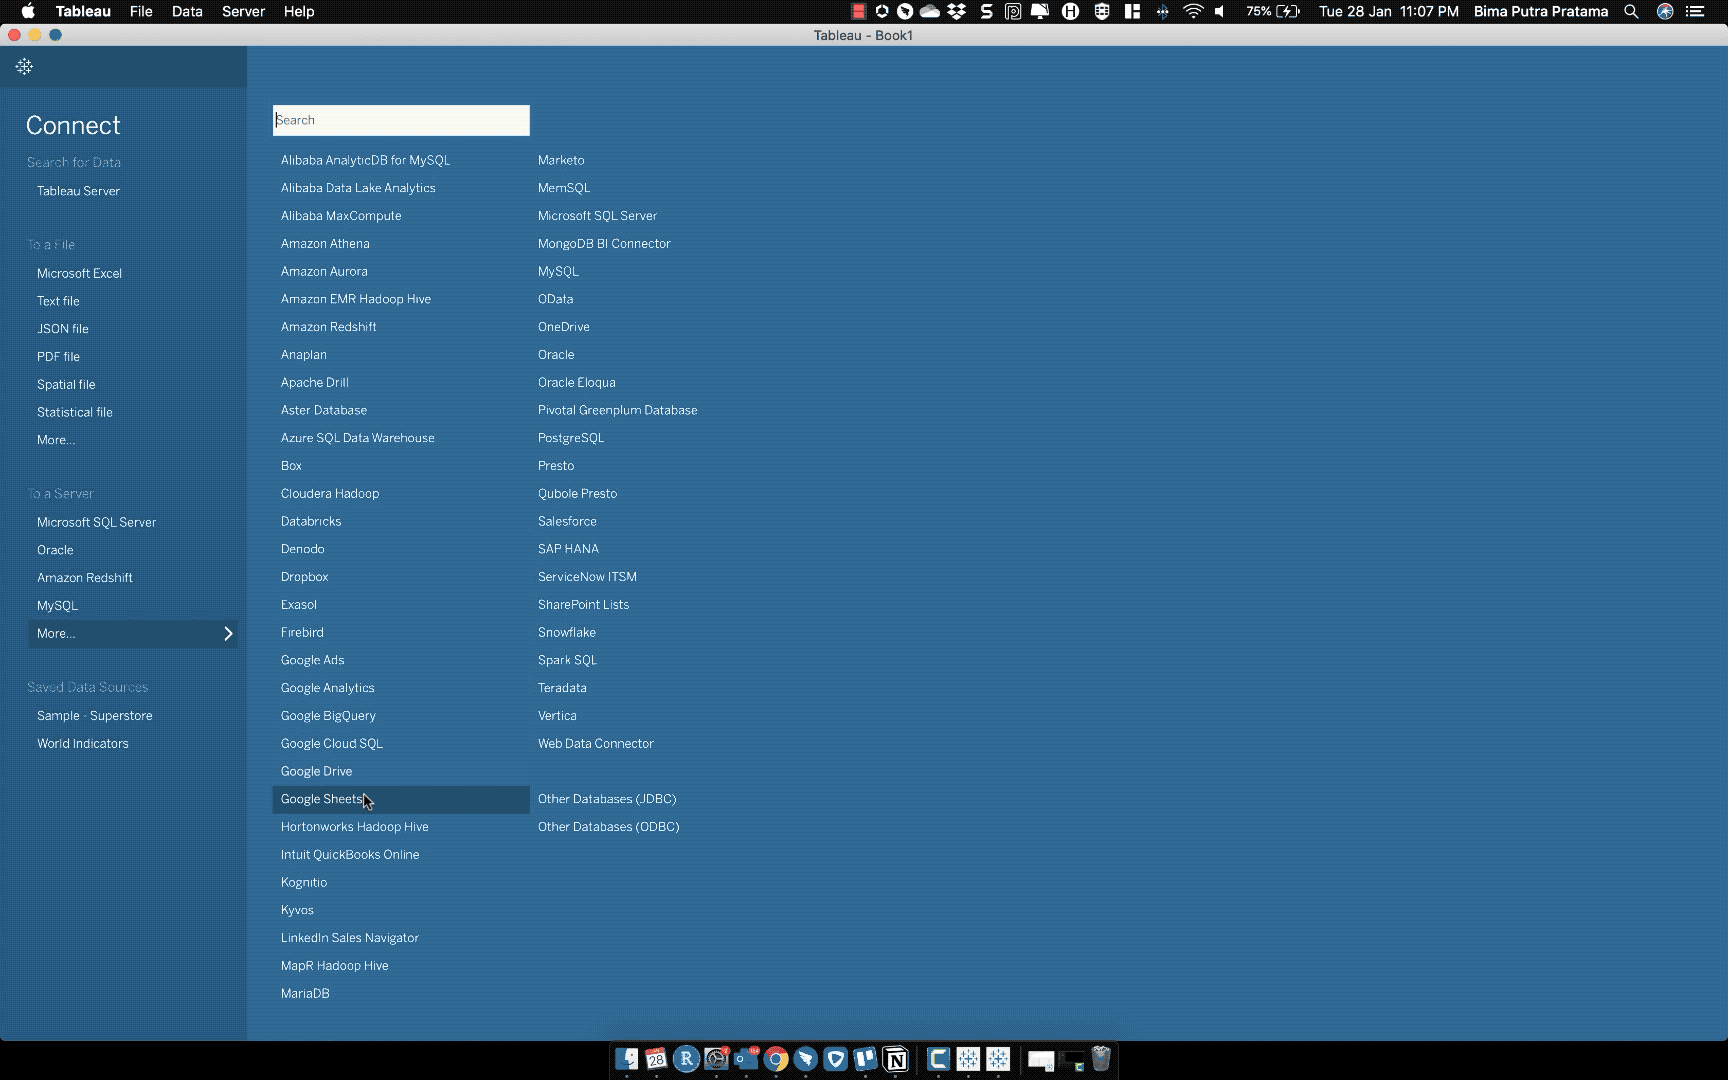Select SAP HANA connector
The width and height of the screenshot is (1728, 1080).
click(x=568, y=549)
